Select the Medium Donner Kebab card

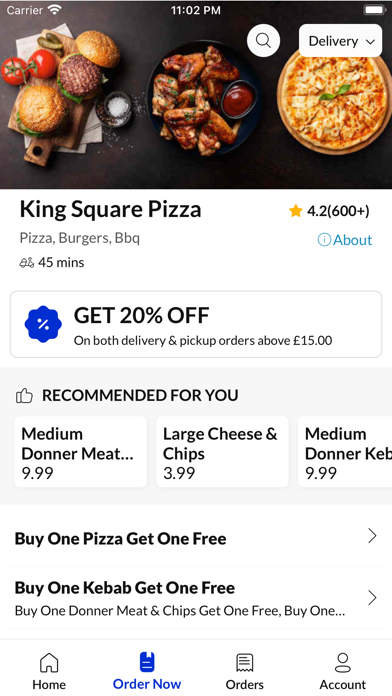345,452
